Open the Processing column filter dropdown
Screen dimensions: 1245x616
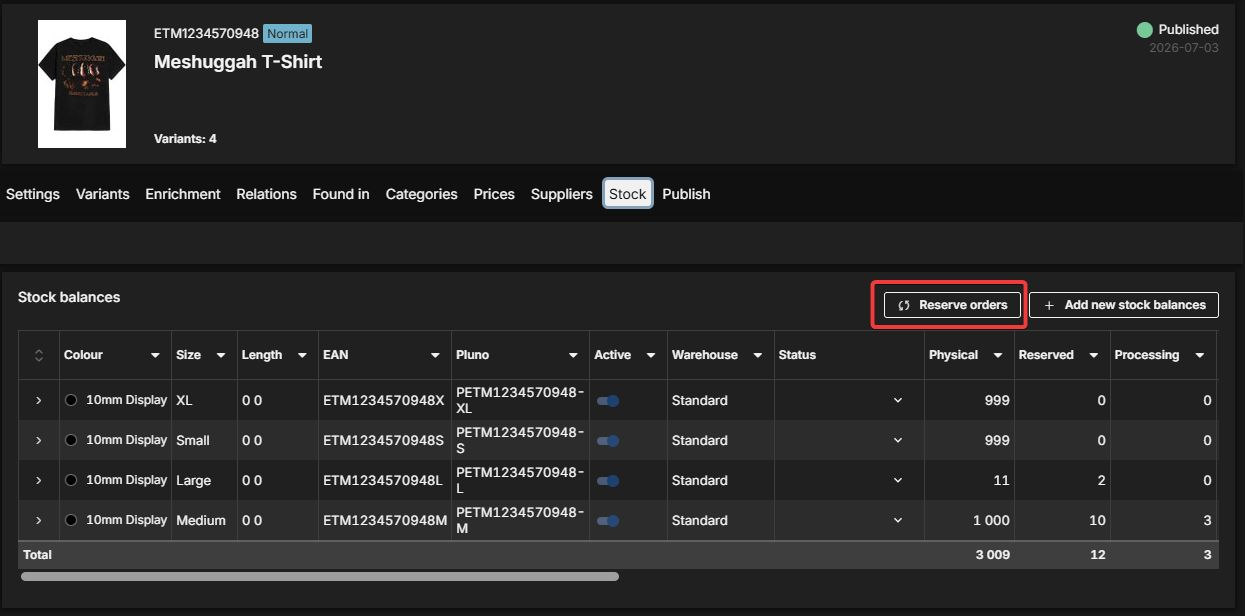click(1200, 355)
